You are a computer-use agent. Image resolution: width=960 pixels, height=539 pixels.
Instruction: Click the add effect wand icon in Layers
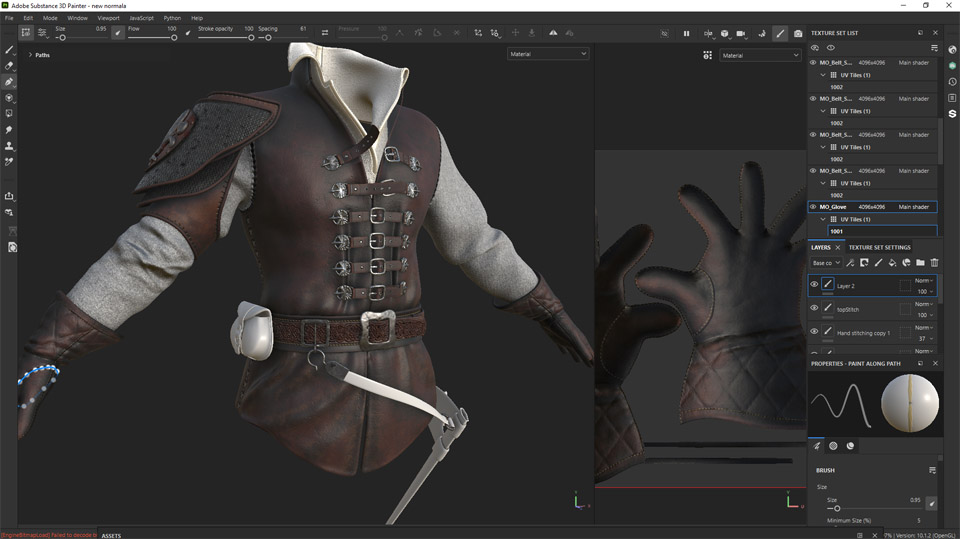tap(850, 263)
